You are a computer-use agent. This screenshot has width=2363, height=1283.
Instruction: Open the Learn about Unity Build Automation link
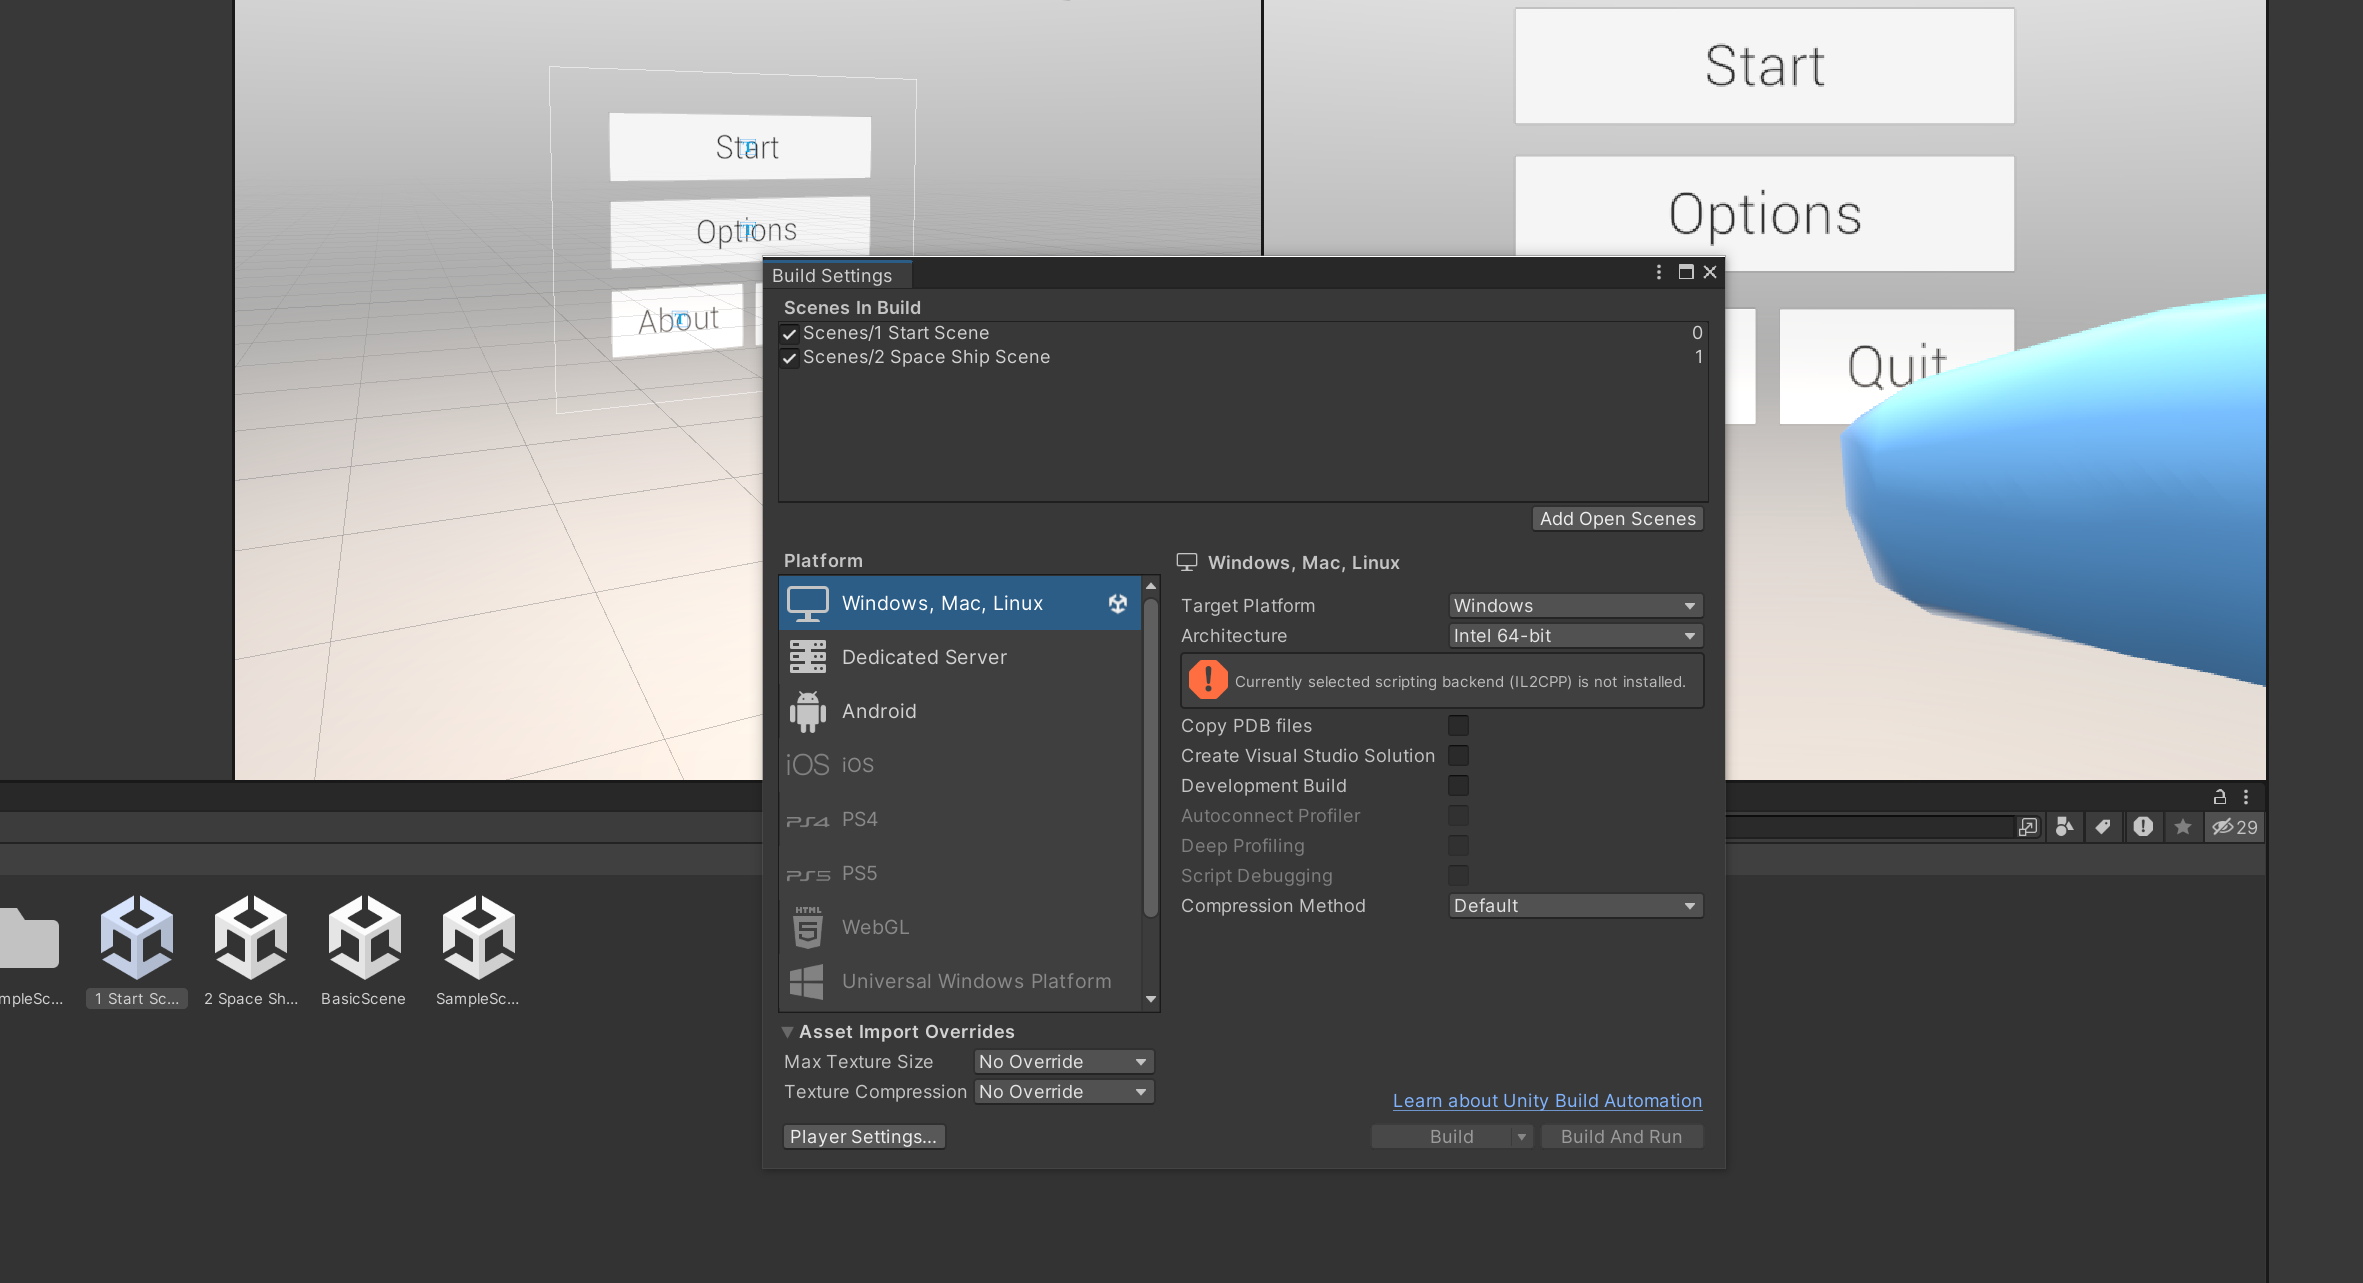click(1547, 1101)
